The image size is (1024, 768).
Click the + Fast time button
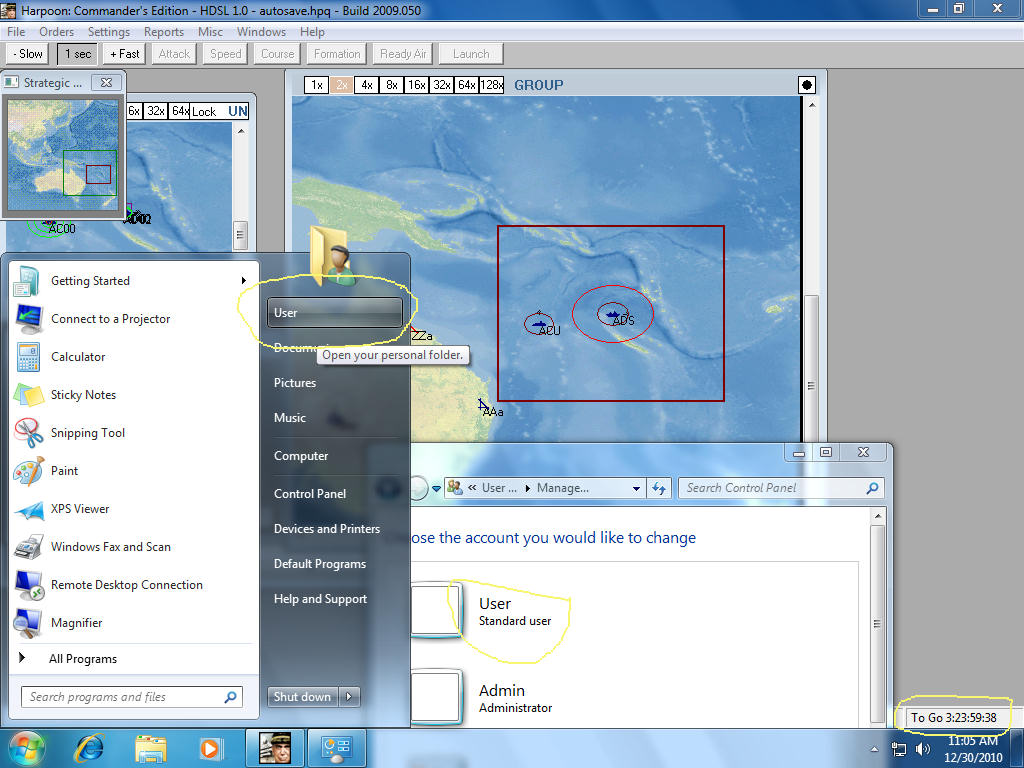coord(124,54)
